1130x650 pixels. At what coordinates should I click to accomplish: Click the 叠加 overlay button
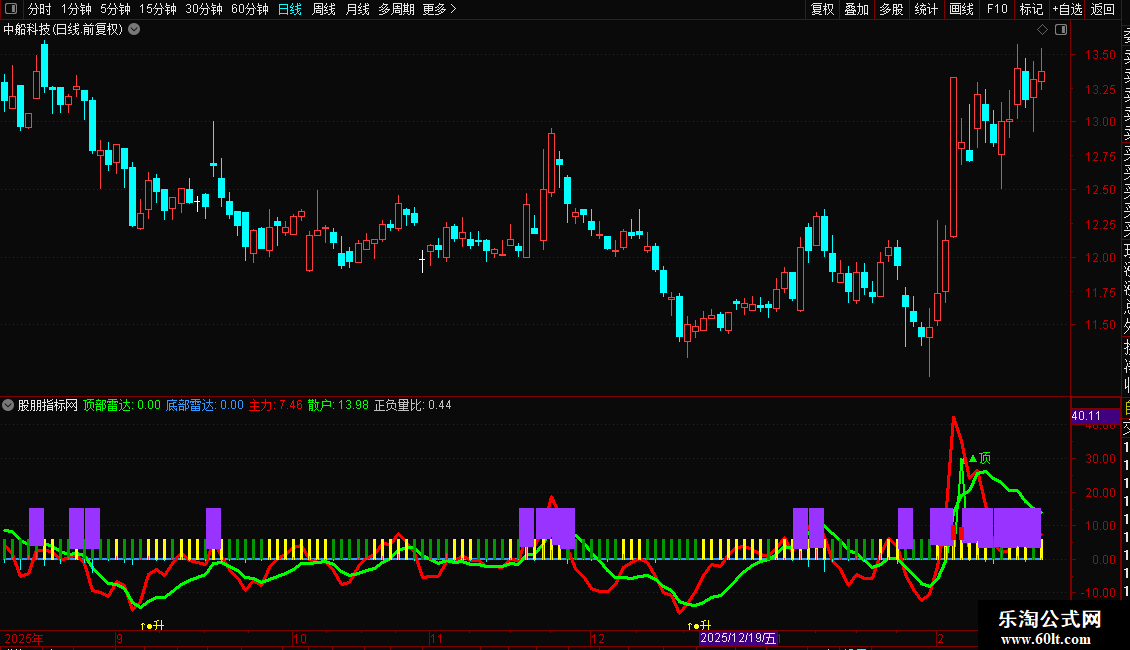point(857,9)
